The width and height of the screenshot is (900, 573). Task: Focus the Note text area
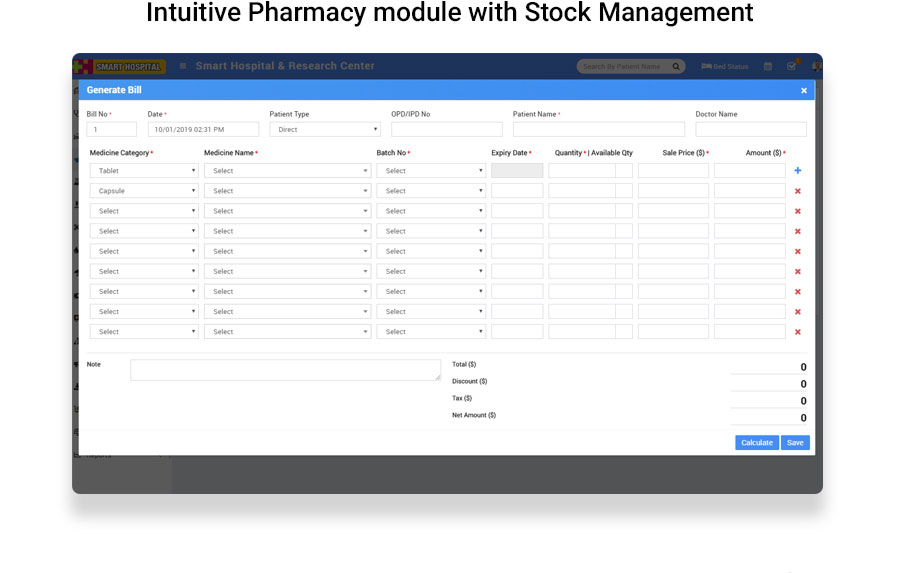click(x=285, y=370)
